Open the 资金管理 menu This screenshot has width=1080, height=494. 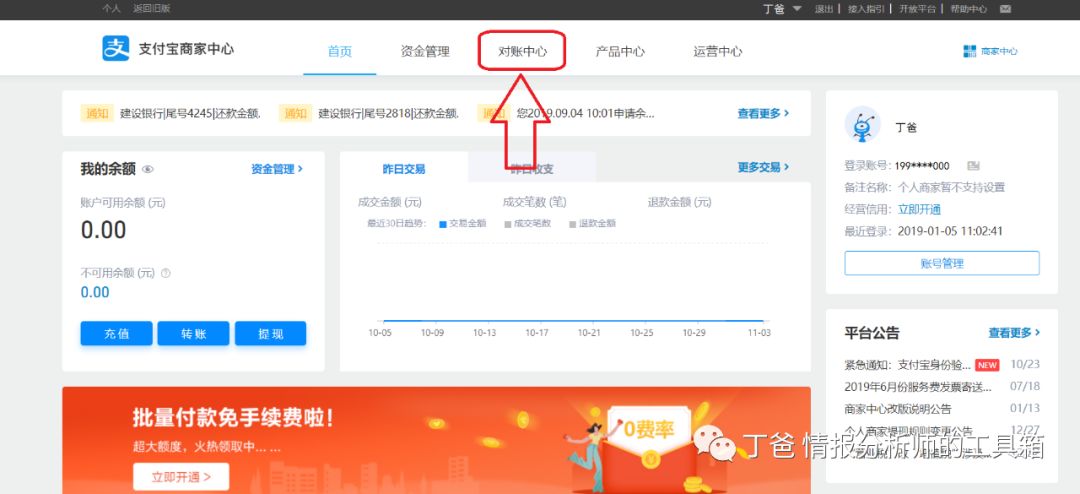click(x=425, y=52)
